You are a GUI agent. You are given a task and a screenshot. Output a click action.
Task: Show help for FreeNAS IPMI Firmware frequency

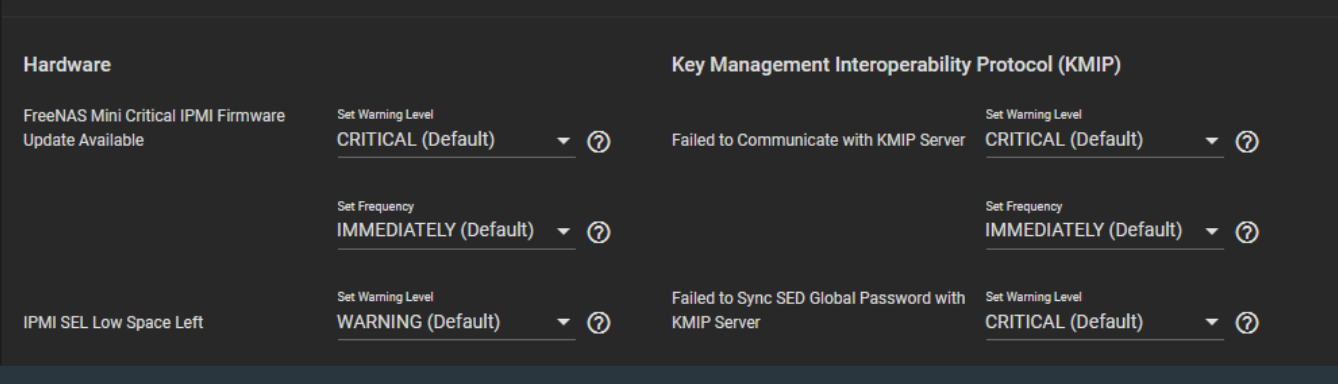pyautogui.click(x=598, y=232)
